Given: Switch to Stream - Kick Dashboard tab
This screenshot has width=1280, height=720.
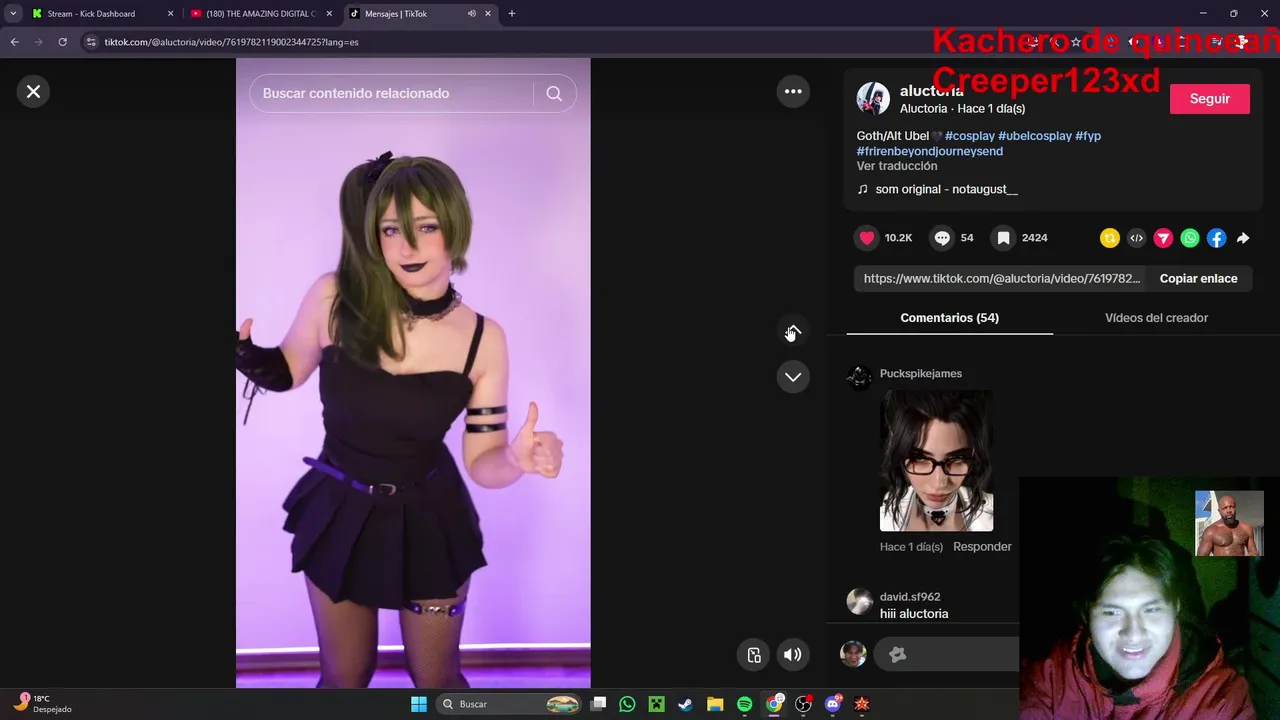Looking at the screenshot, I should point(90,14).
